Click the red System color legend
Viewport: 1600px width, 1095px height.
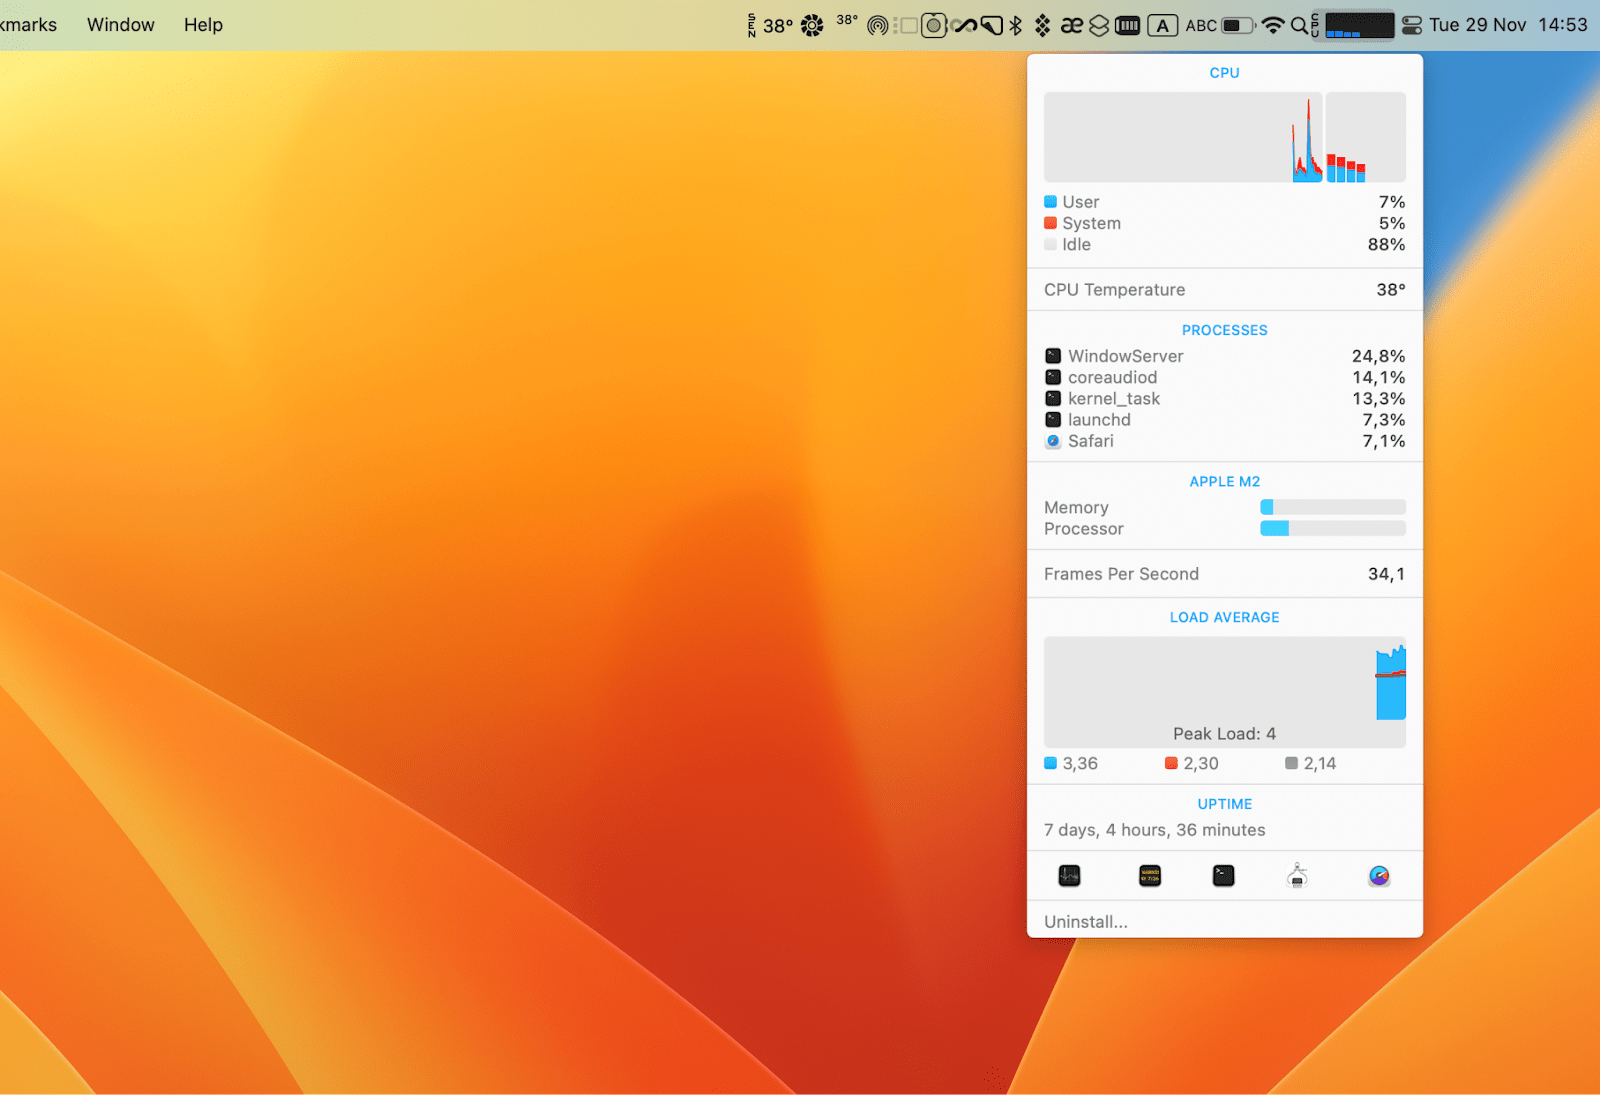click(1050, 223)
